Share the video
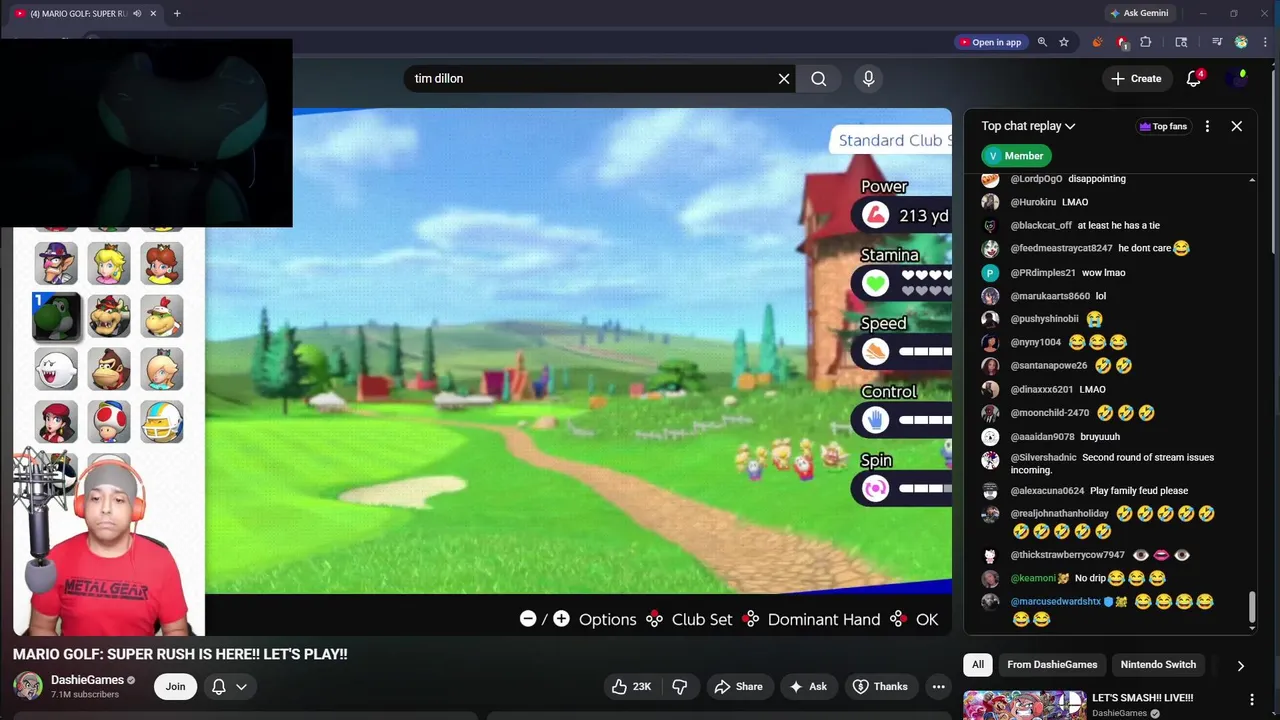 738,686
